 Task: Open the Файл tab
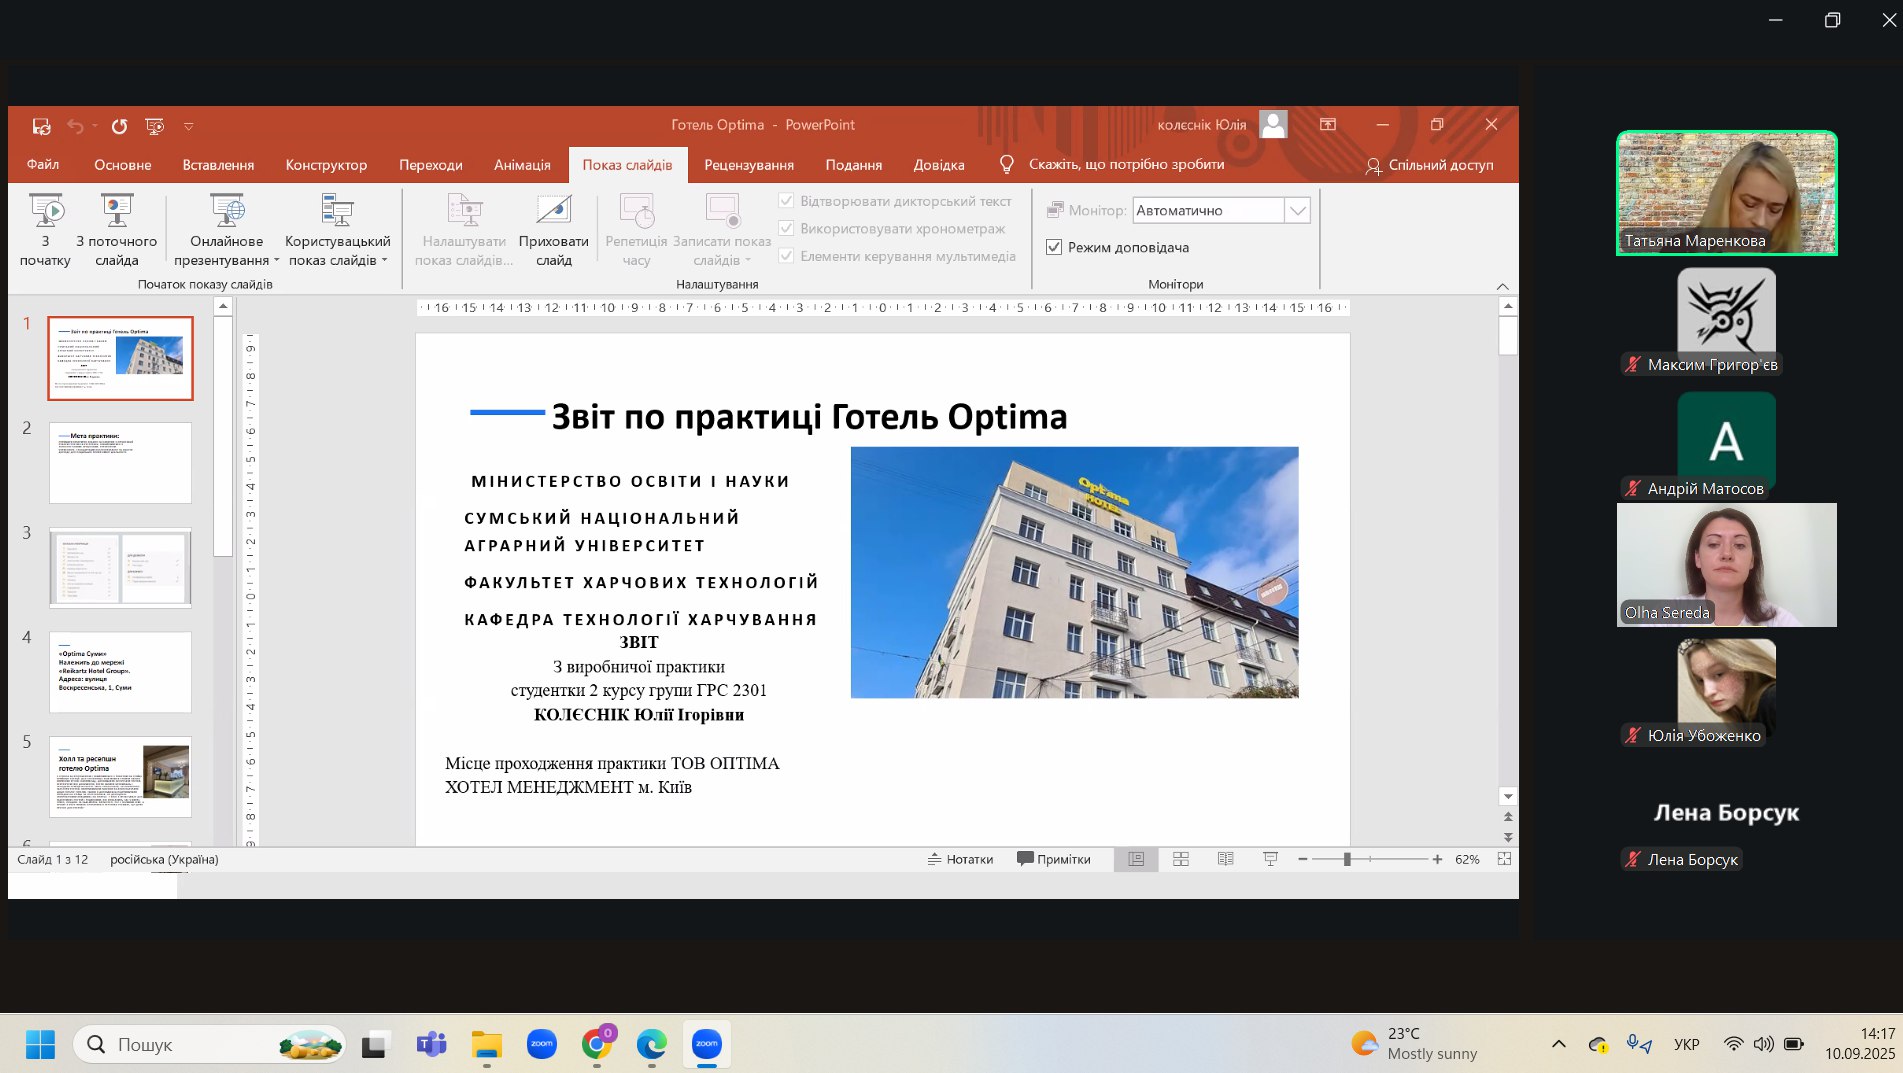[43, 164]
